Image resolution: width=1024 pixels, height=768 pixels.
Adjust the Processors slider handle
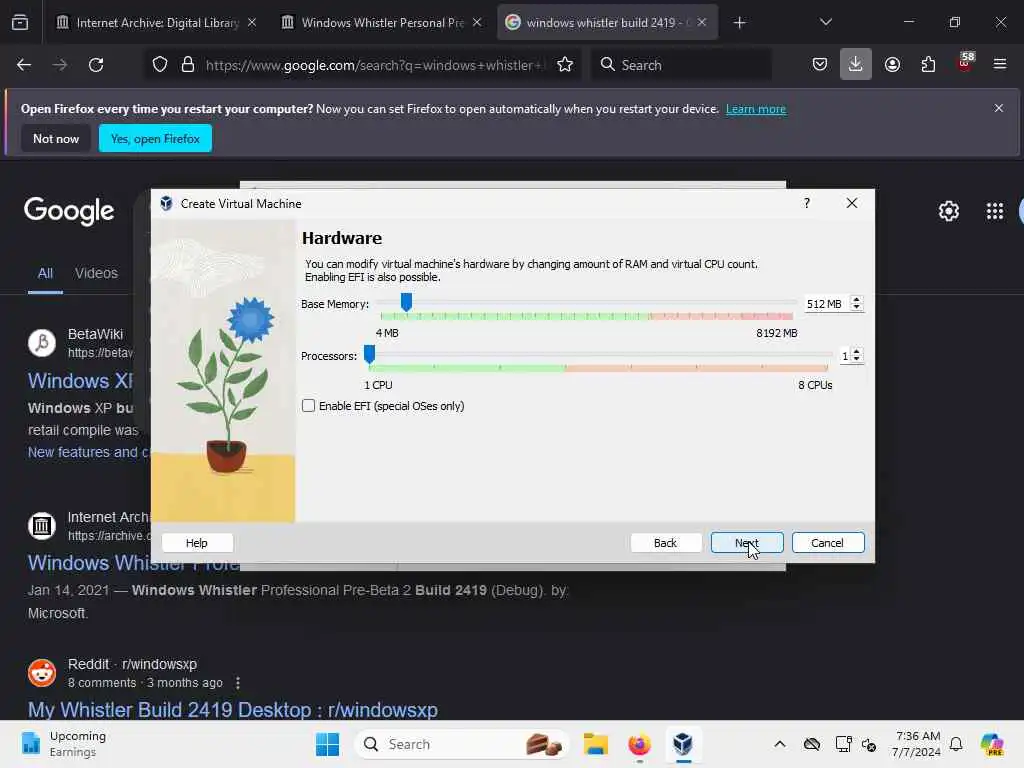pos(370,354)
